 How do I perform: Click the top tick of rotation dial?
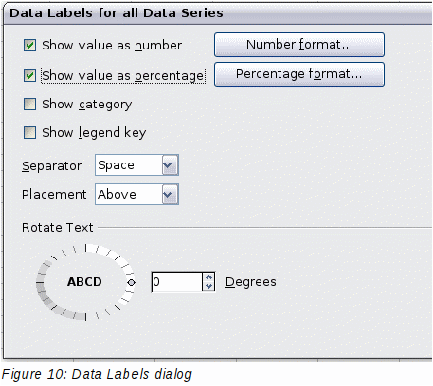tap(85, 248)
